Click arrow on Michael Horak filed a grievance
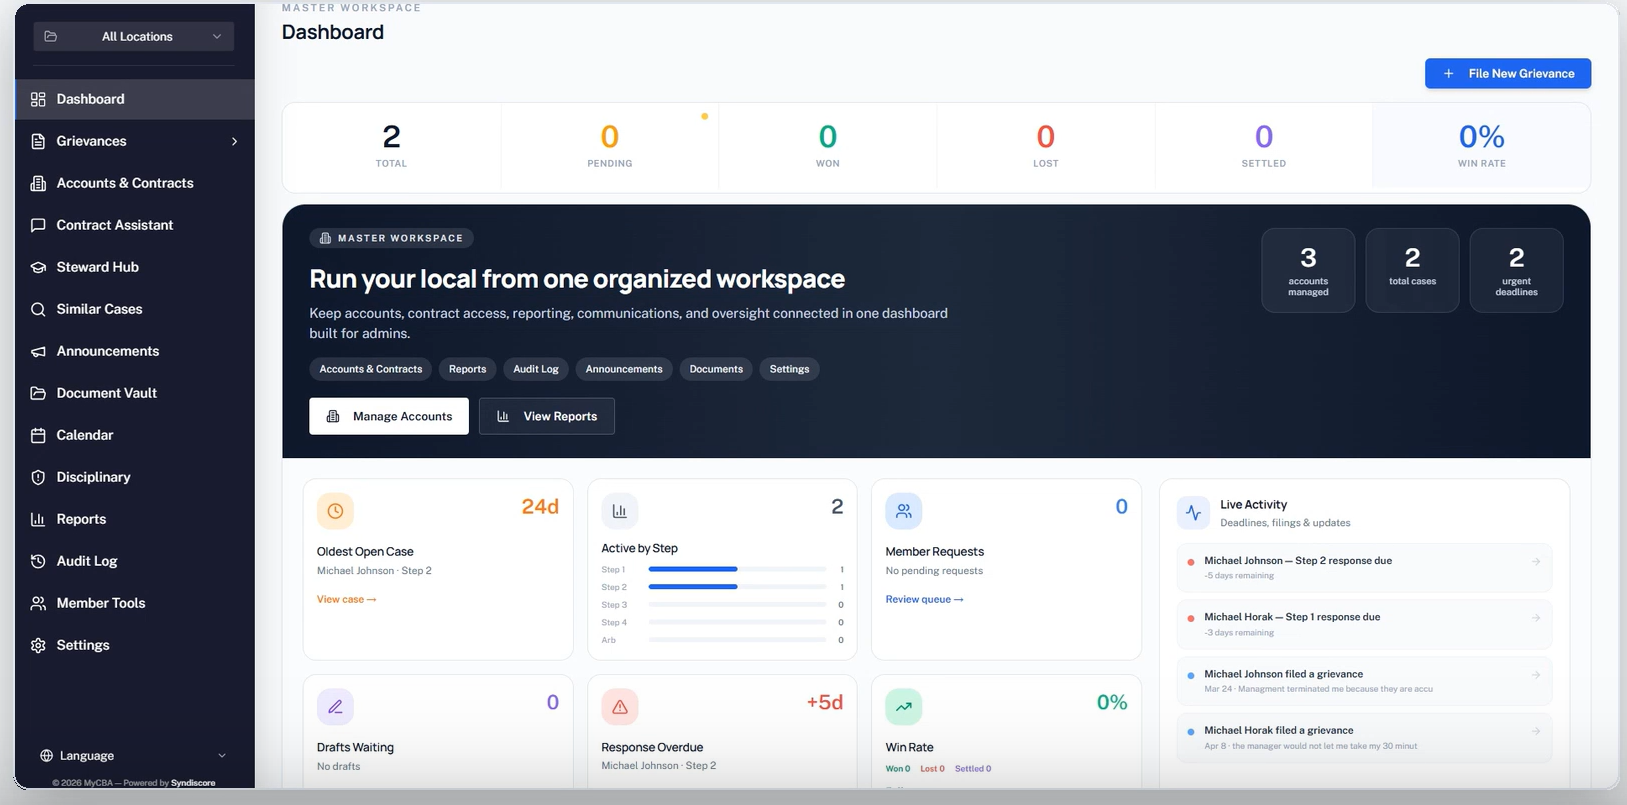1627x805 pixels. point(1536,730)
